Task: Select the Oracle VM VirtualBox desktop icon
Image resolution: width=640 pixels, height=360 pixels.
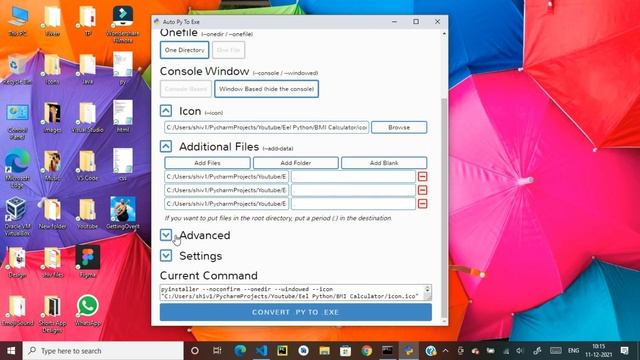Action: (17, 216)
